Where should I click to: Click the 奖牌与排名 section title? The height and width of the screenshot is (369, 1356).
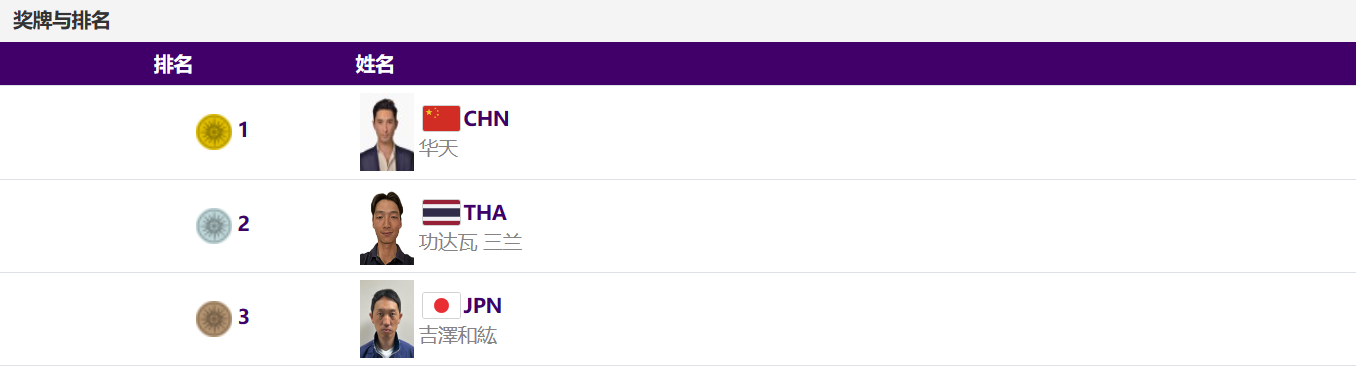(x=61, y=20)
